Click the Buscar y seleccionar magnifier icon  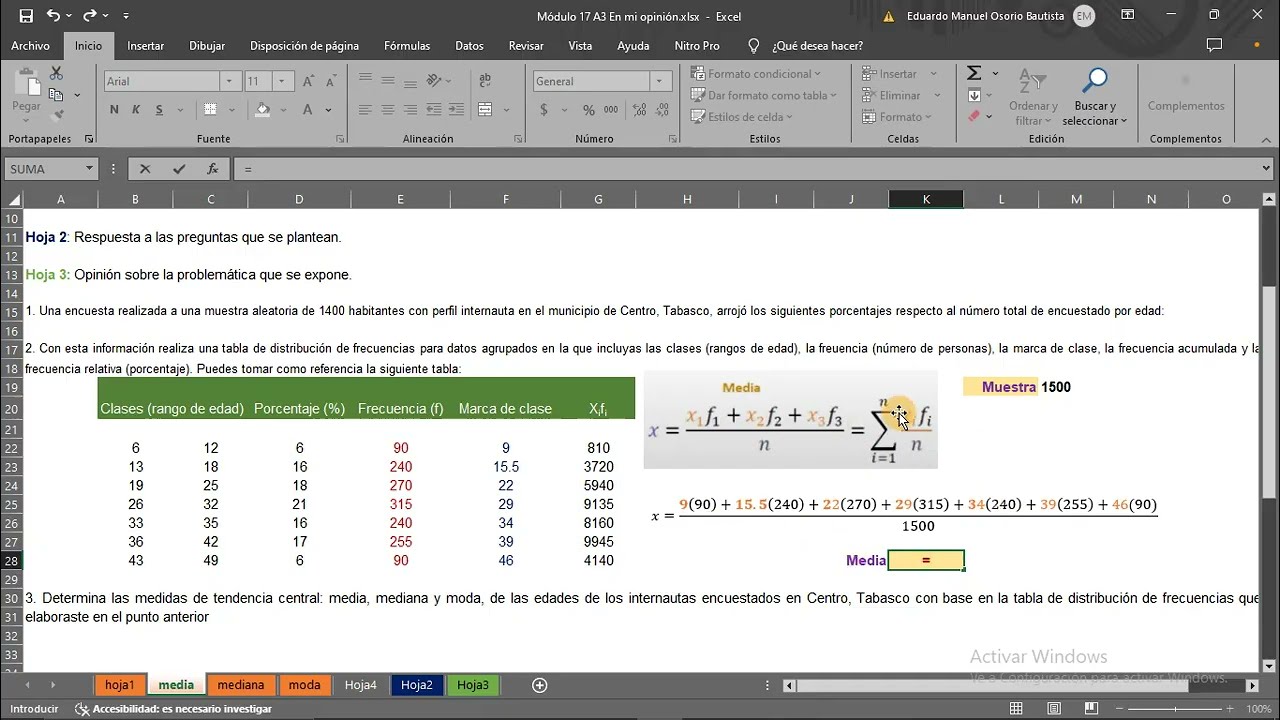(x=1096, y=80)
